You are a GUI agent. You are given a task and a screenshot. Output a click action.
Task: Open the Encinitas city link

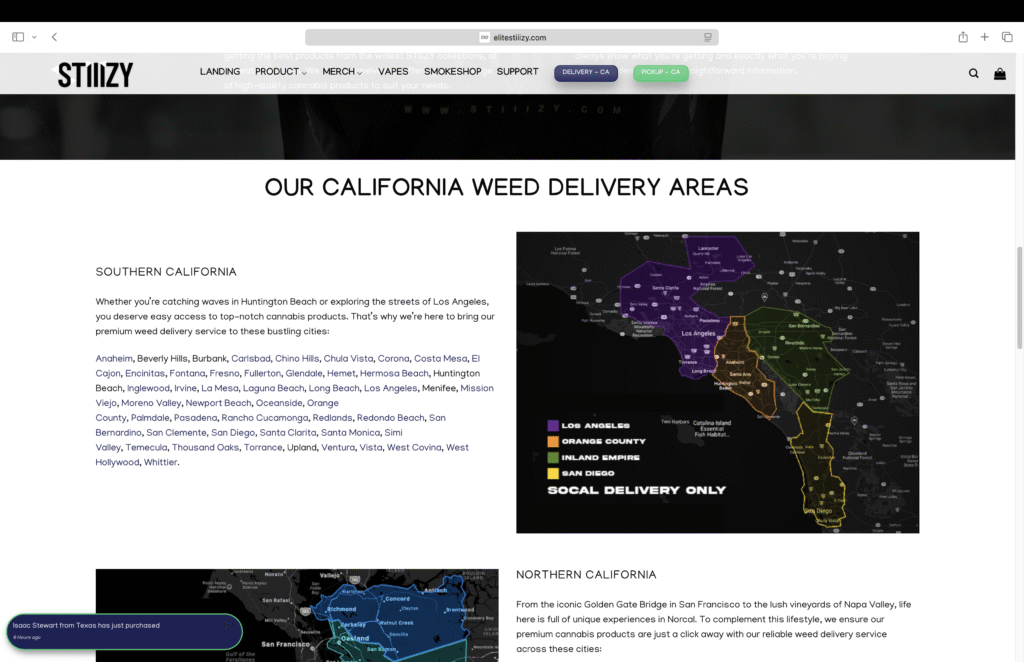(145, 373)
